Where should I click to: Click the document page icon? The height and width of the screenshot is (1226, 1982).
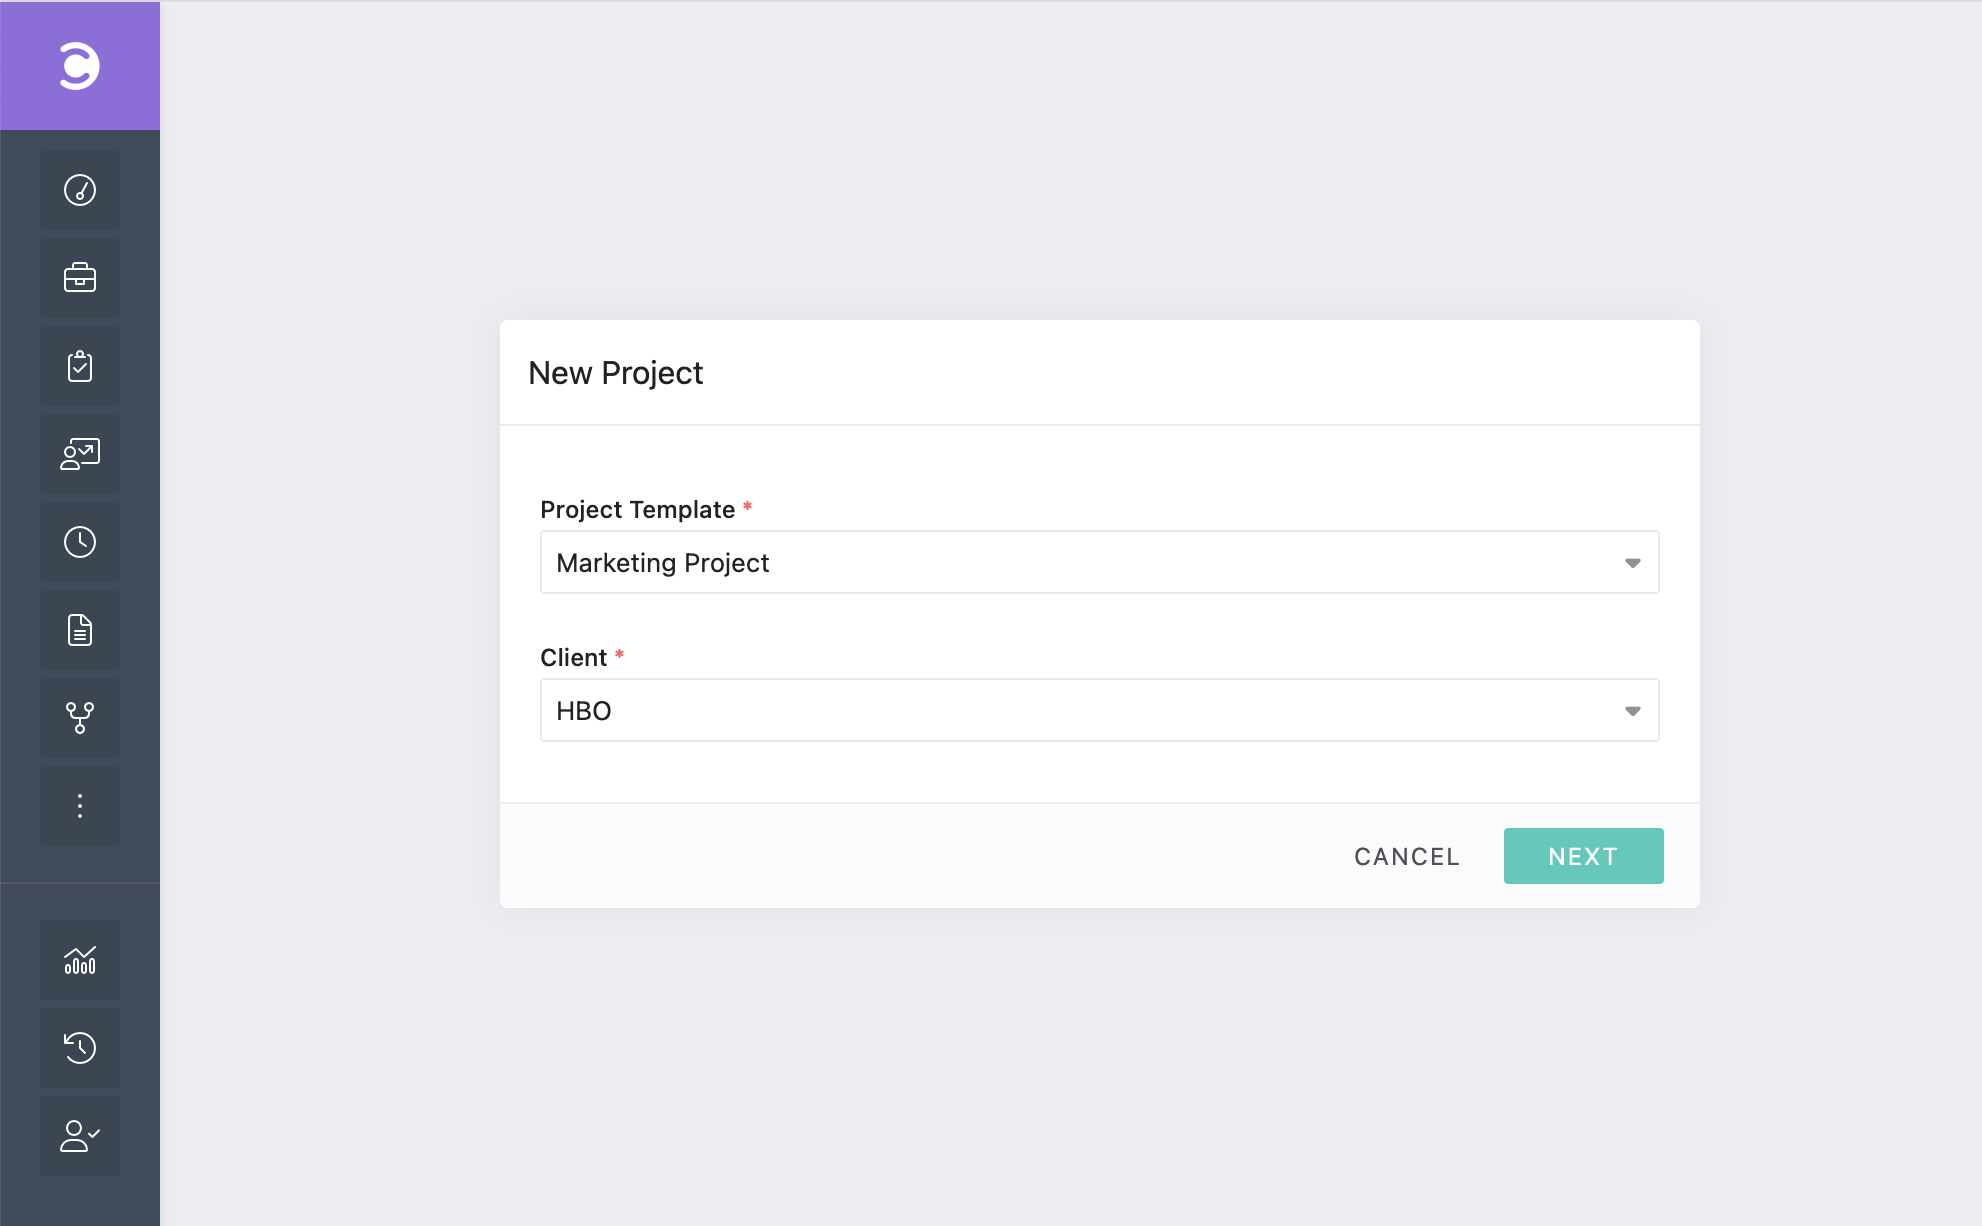tap(80, 630)
